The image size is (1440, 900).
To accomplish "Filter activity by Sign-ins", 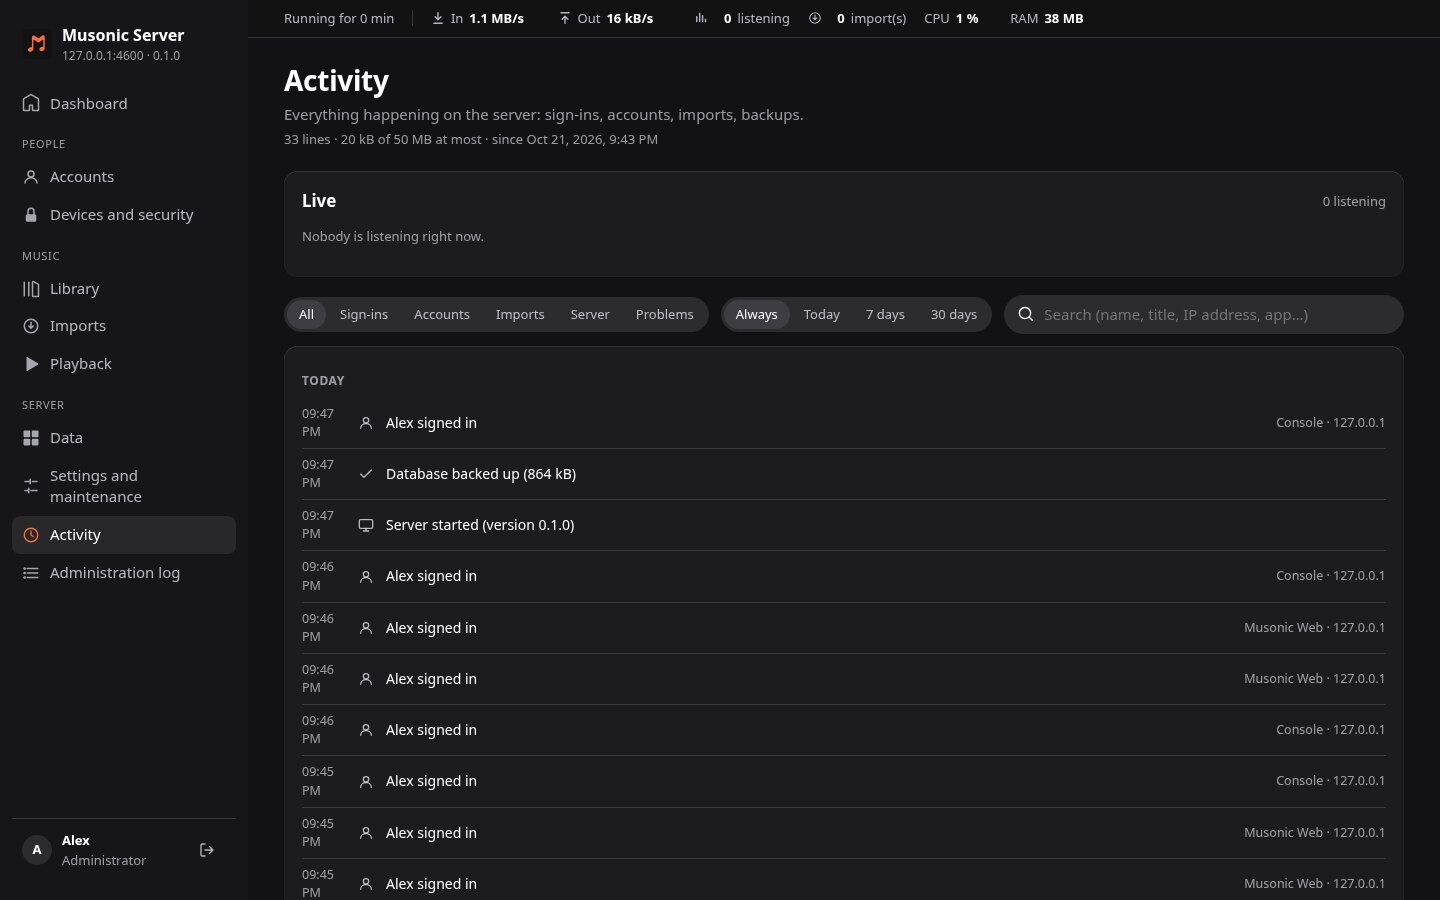I will pyautogui.click(x=364, y=314).
